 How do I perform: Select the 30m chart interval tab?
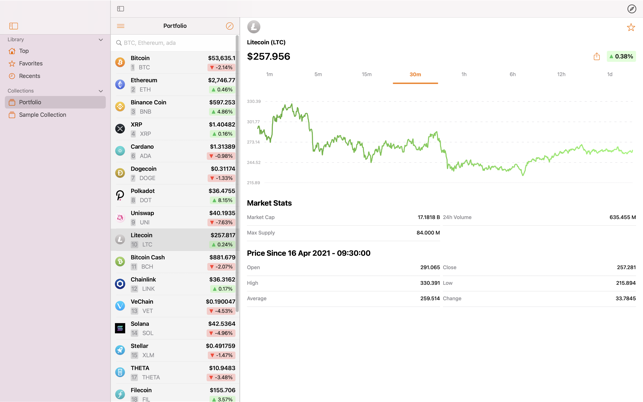click(415, 74)
